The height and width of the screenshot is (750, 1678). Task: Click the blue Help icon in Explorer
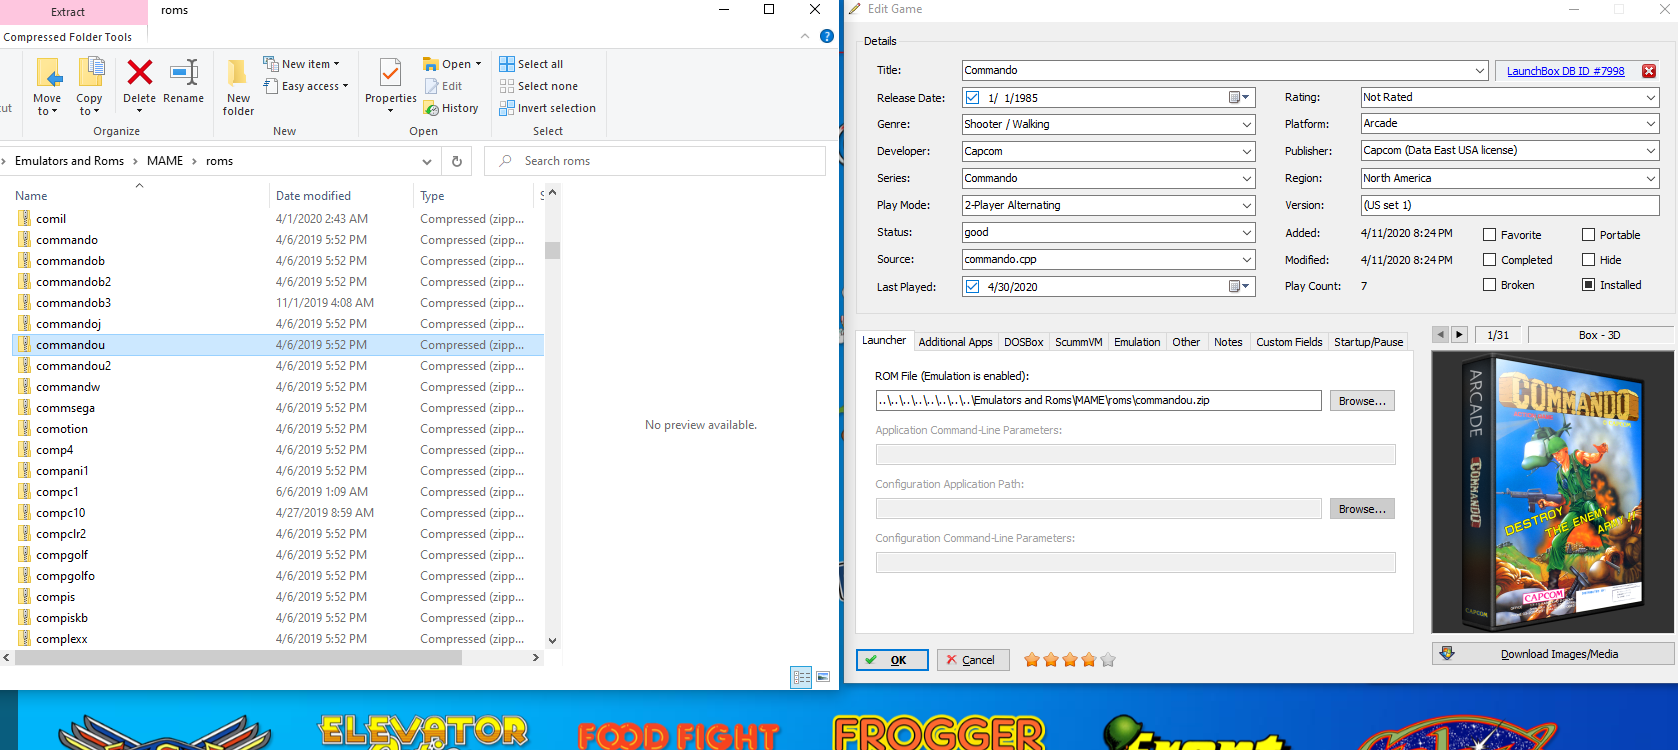tap(827, 36)
